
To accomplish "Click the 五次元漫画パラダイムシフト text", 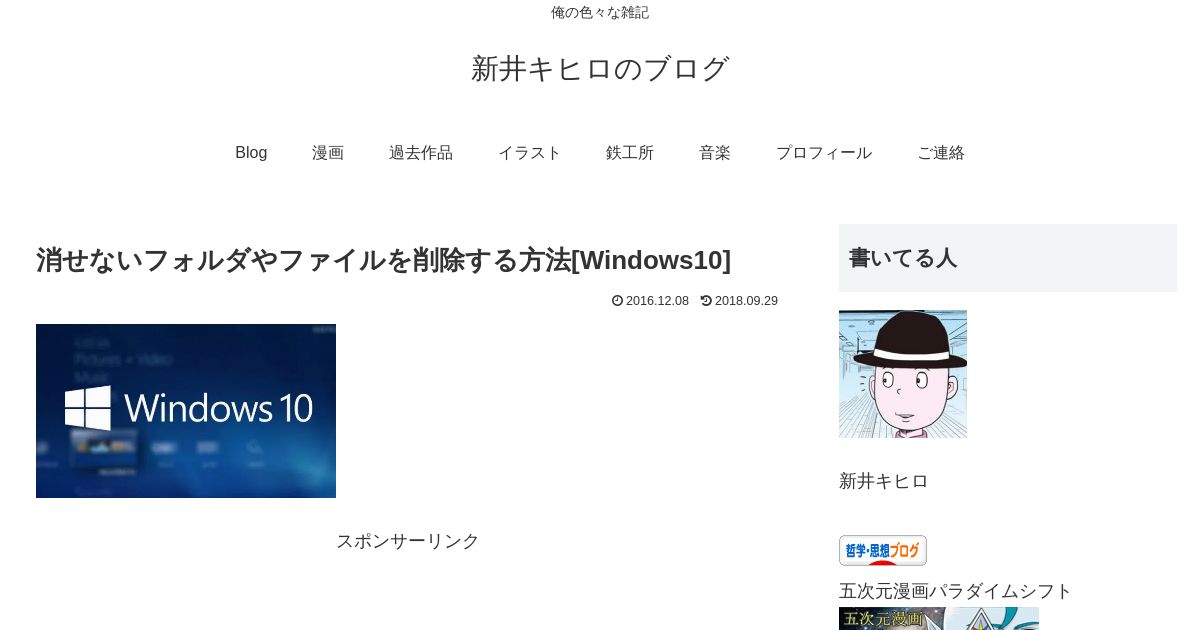I will (955, 591).
